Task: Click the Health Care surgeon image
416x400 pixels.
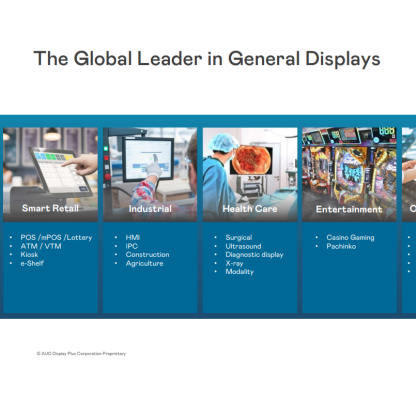Action: (250, 174)
